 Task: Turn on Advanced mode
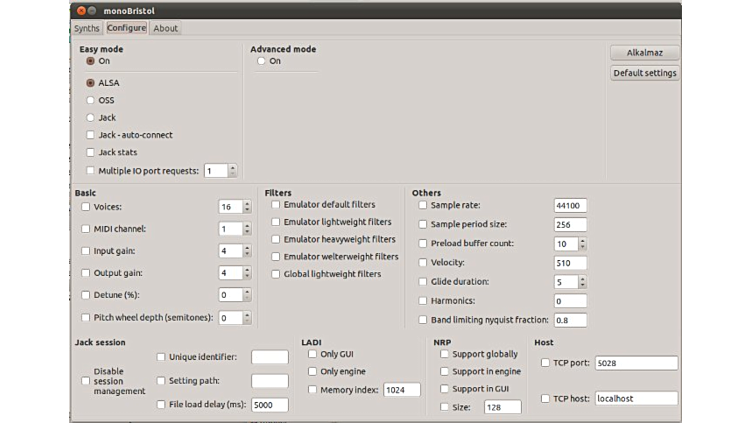pos(262,61)
